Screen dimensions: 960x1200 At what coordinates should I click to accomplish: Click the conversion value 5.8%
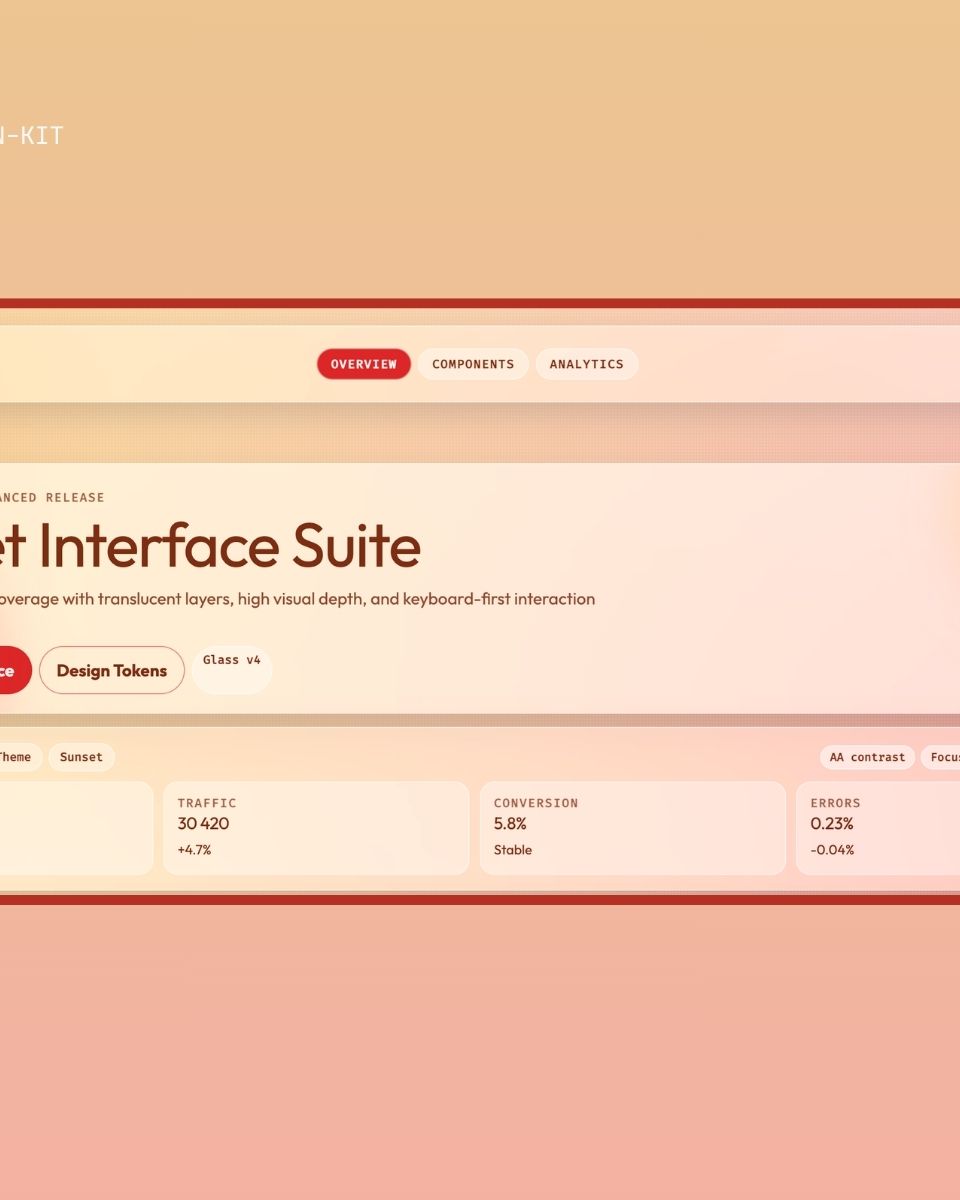tap(510, 824)
